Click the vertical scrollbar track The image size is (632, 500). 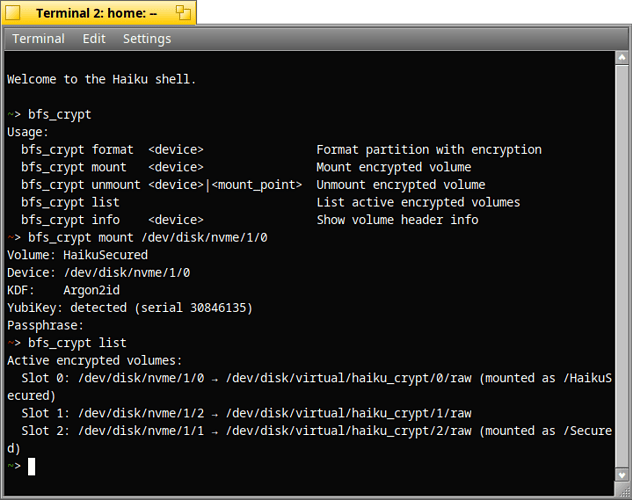click(x=622, y=266)
